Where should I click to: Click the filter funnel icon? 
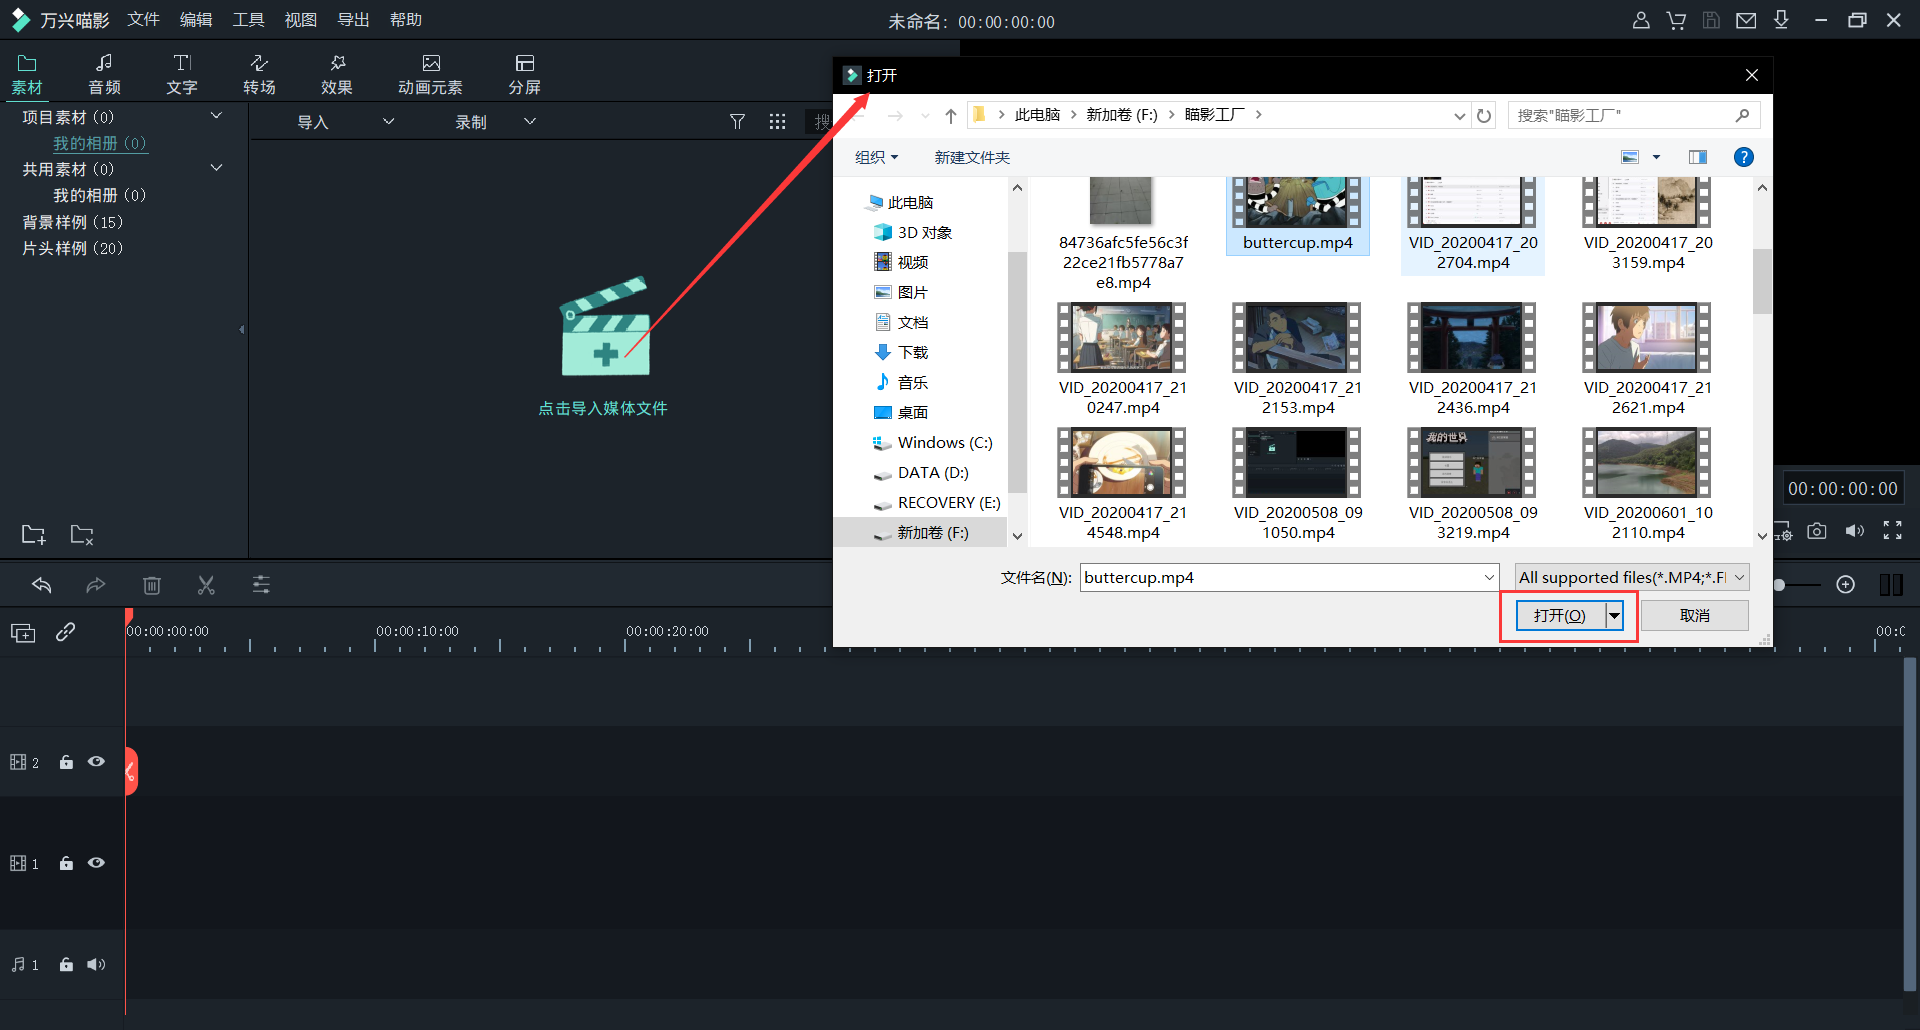[737, 122]
